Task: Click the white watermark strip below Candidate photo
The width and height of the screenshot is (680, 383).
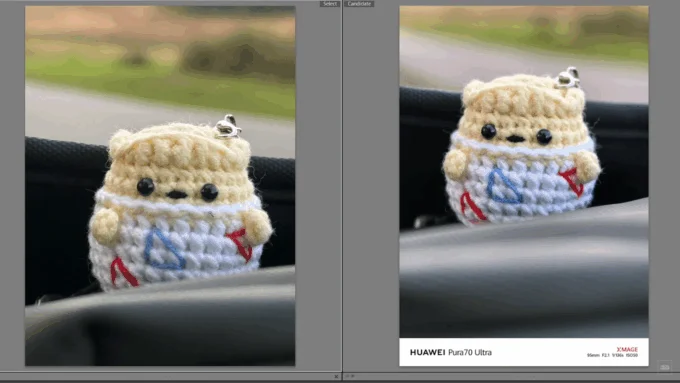Action: (524, 352)
